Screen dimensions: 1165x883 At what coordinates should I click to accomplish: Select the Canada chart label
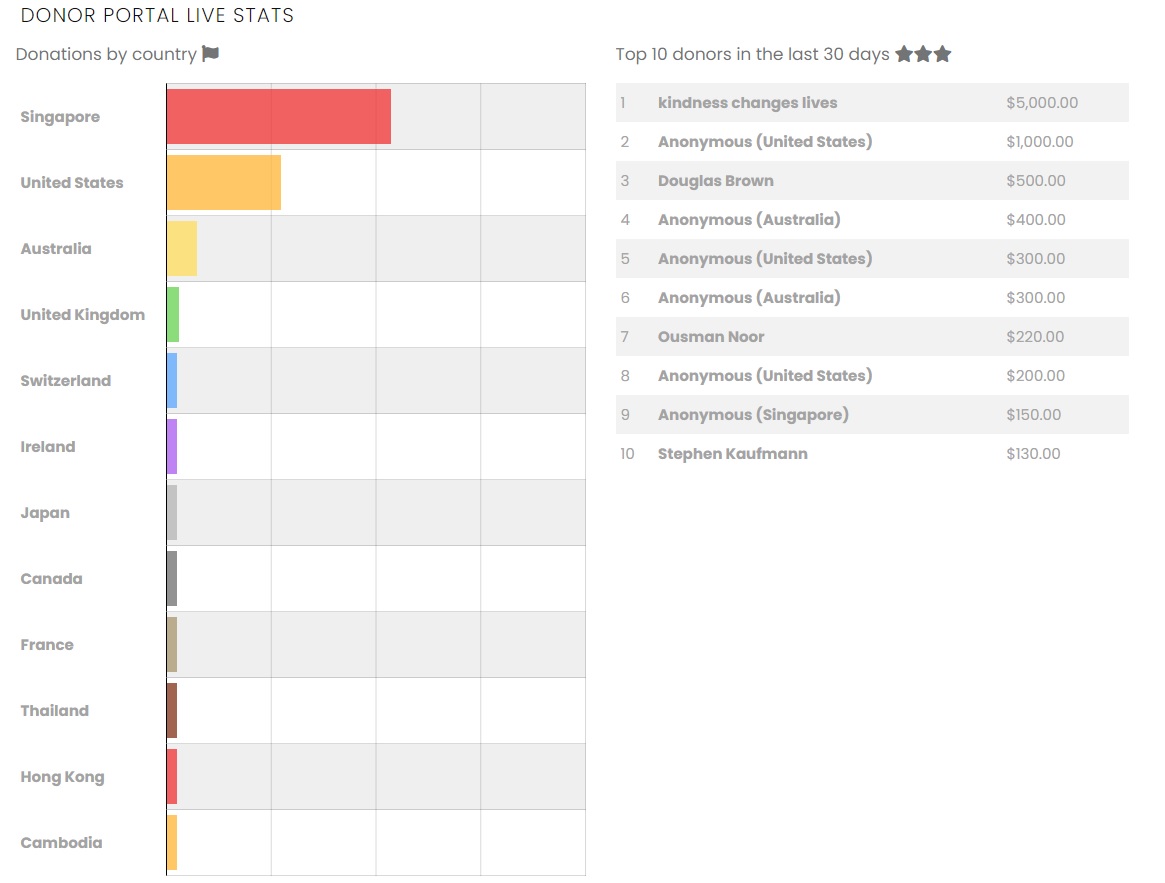coord(51,578)
